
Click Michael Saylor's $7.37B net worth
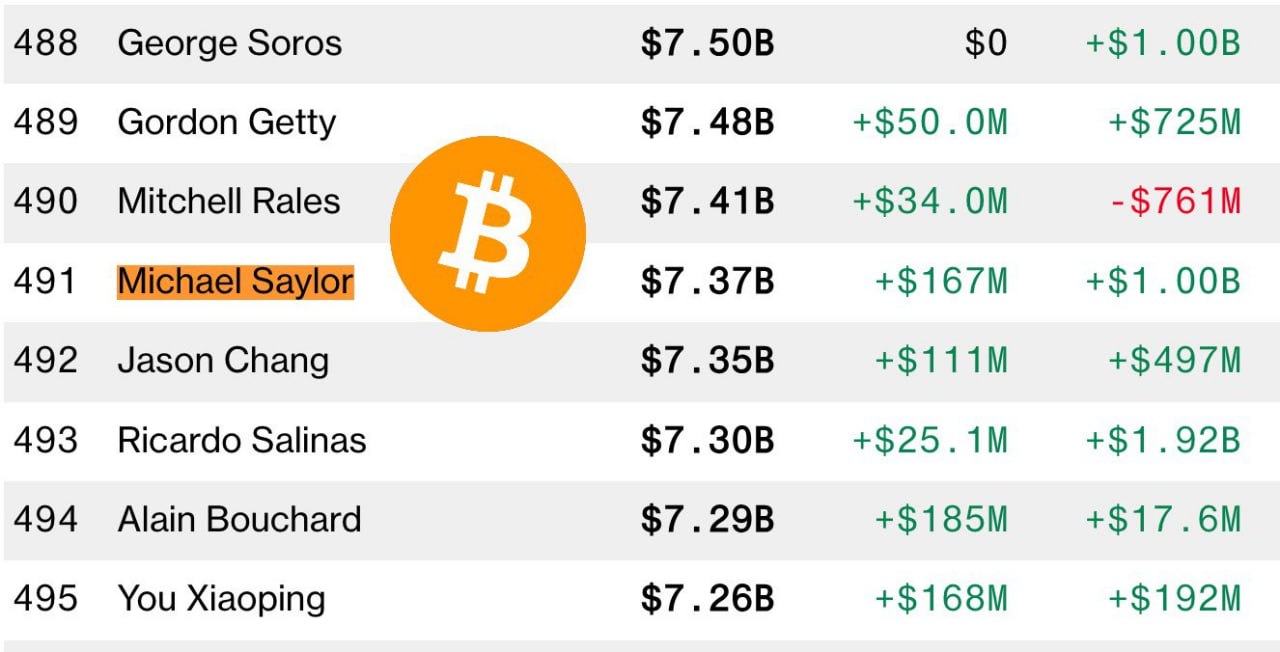708,281
